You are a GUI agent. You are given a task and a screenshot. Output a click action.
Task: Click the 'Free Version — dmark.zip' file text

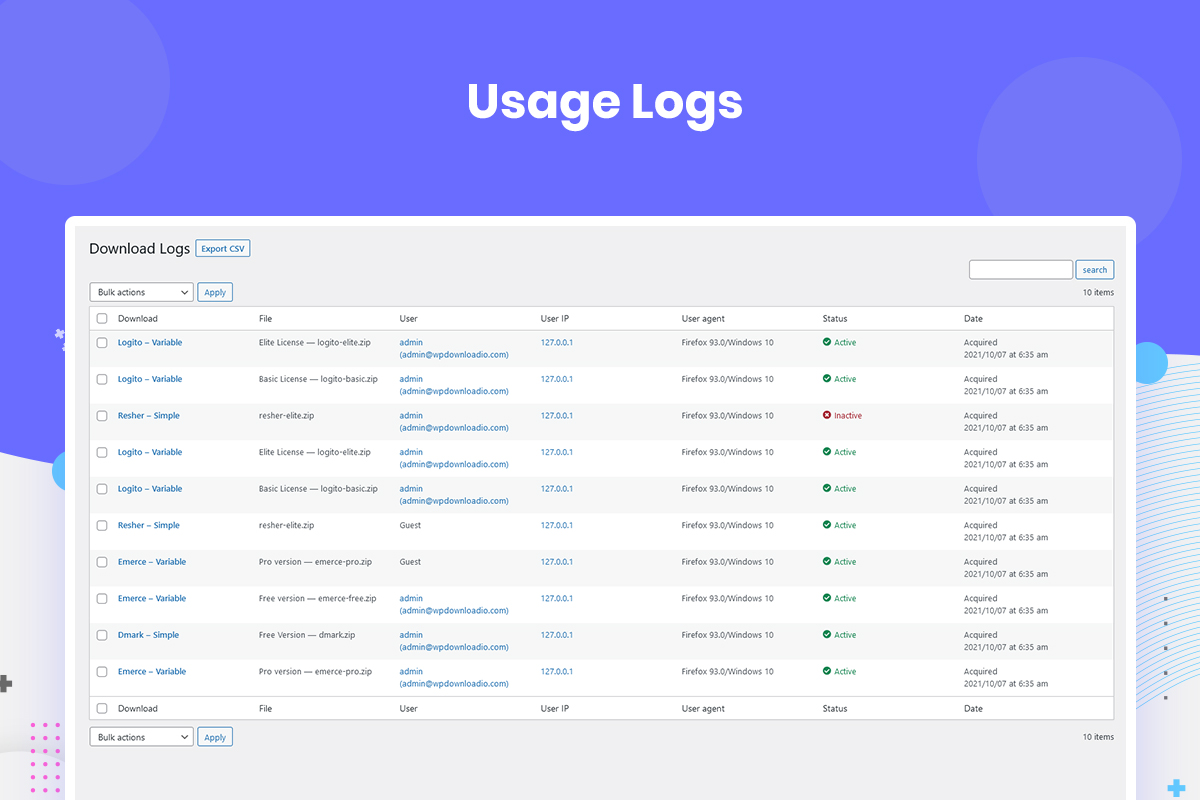coord(307,635)
